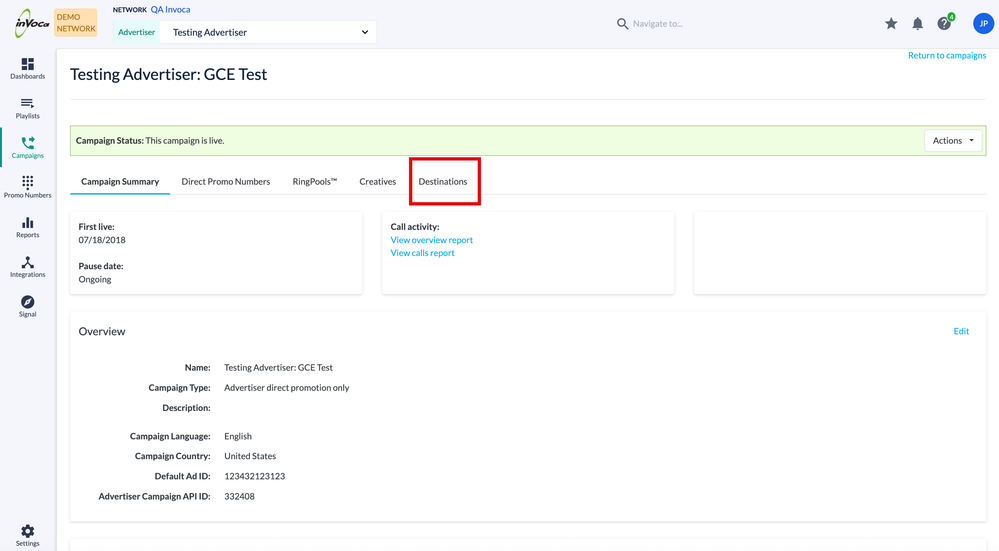Screen dimensions: 999x551
Task: Click Return to campaigns link
Action: click(946, 56)
